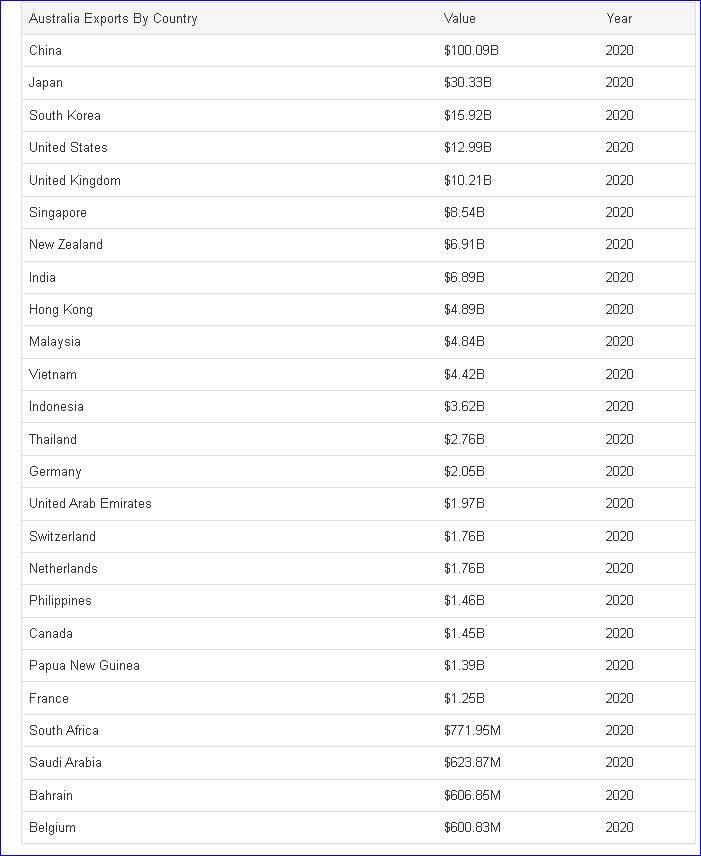Select the Papua New Guinea link
Image resolution: width=701 pixels, height=856 pixels.
click(x=84, y=665)
